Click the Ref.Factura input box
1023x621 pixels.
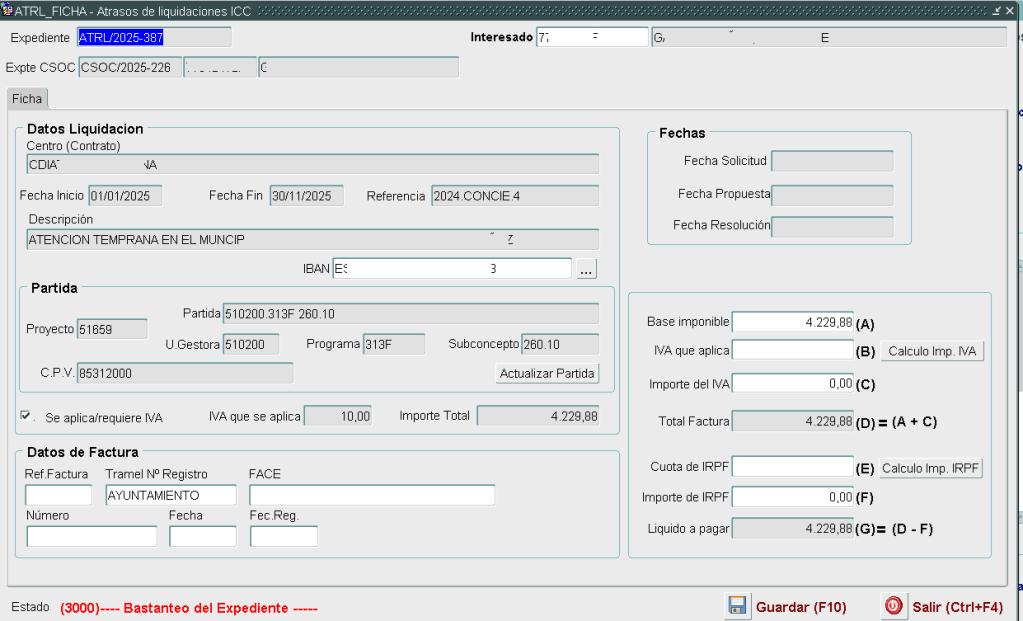[58, 495]
